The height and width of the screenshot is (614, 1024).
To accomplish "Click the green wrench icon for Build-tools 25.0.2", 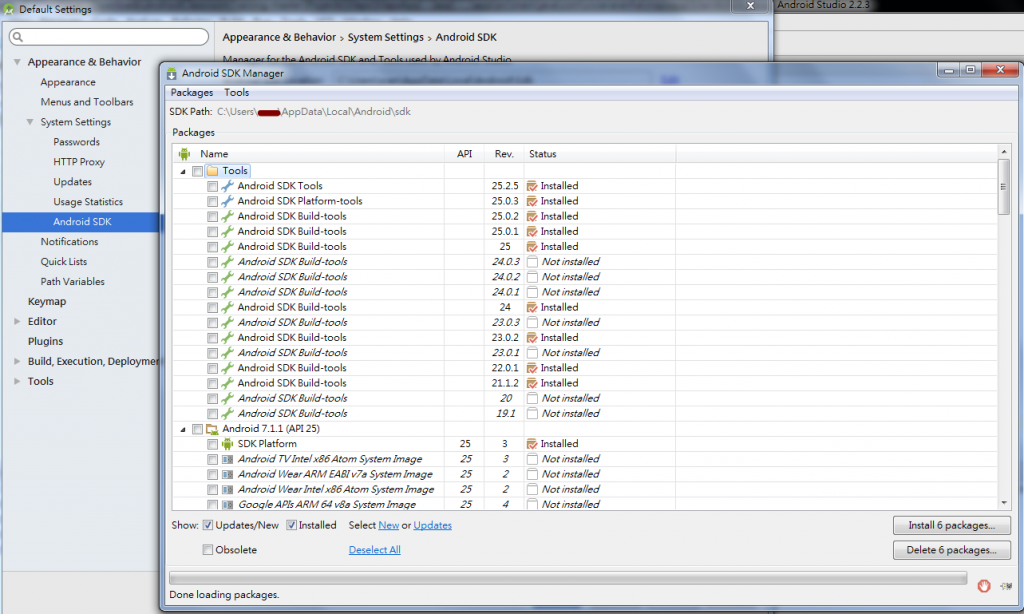I will pyautogui.click(x=227, y=216).
